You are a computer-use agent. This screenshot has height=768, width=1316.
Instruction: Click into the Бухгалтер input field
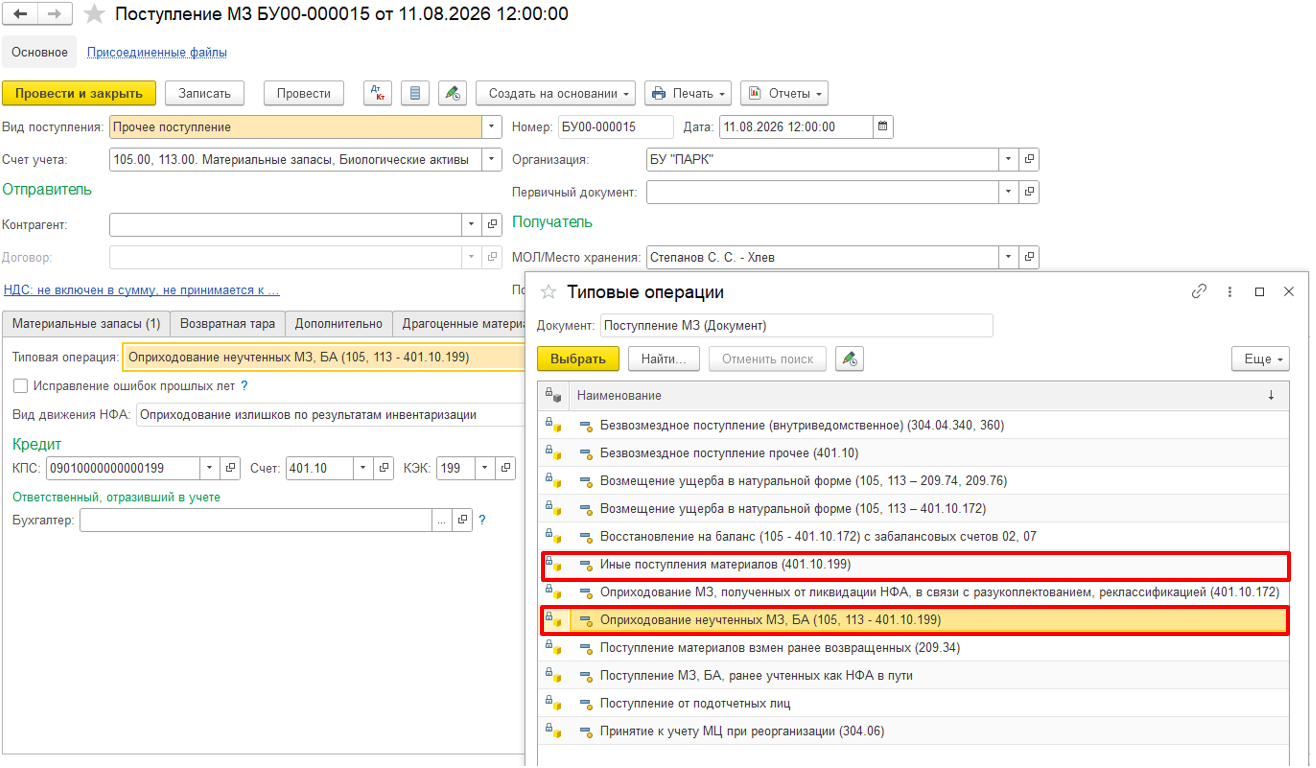point(256,520)
